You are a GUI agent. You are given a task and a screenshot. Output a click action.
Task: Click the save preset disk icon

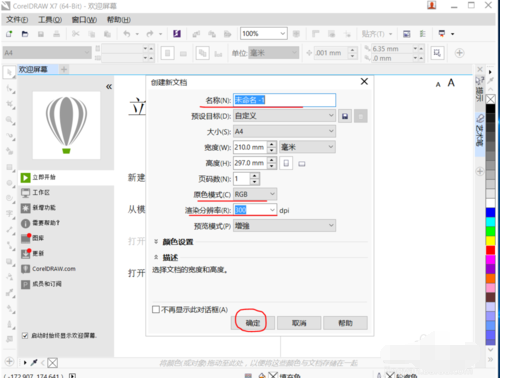345,116
